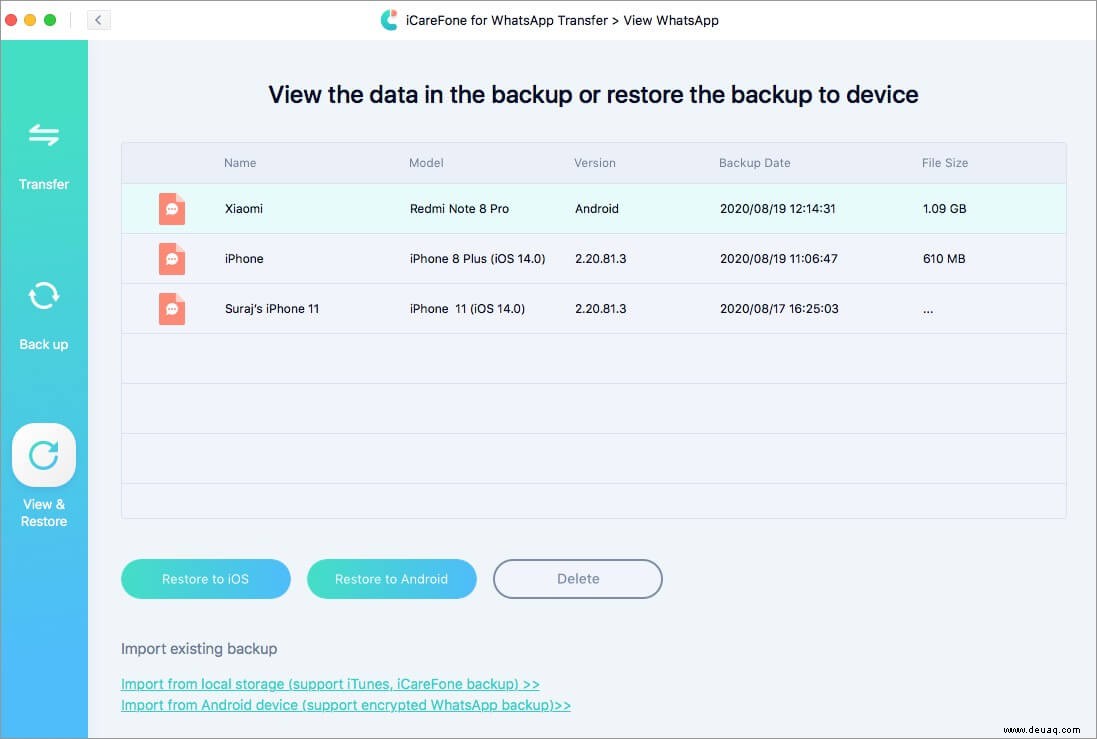Viewport: 1097px width, 739px height.
Task: Click the View & Restore sidebar label
Action: click(x=43, y=512)
